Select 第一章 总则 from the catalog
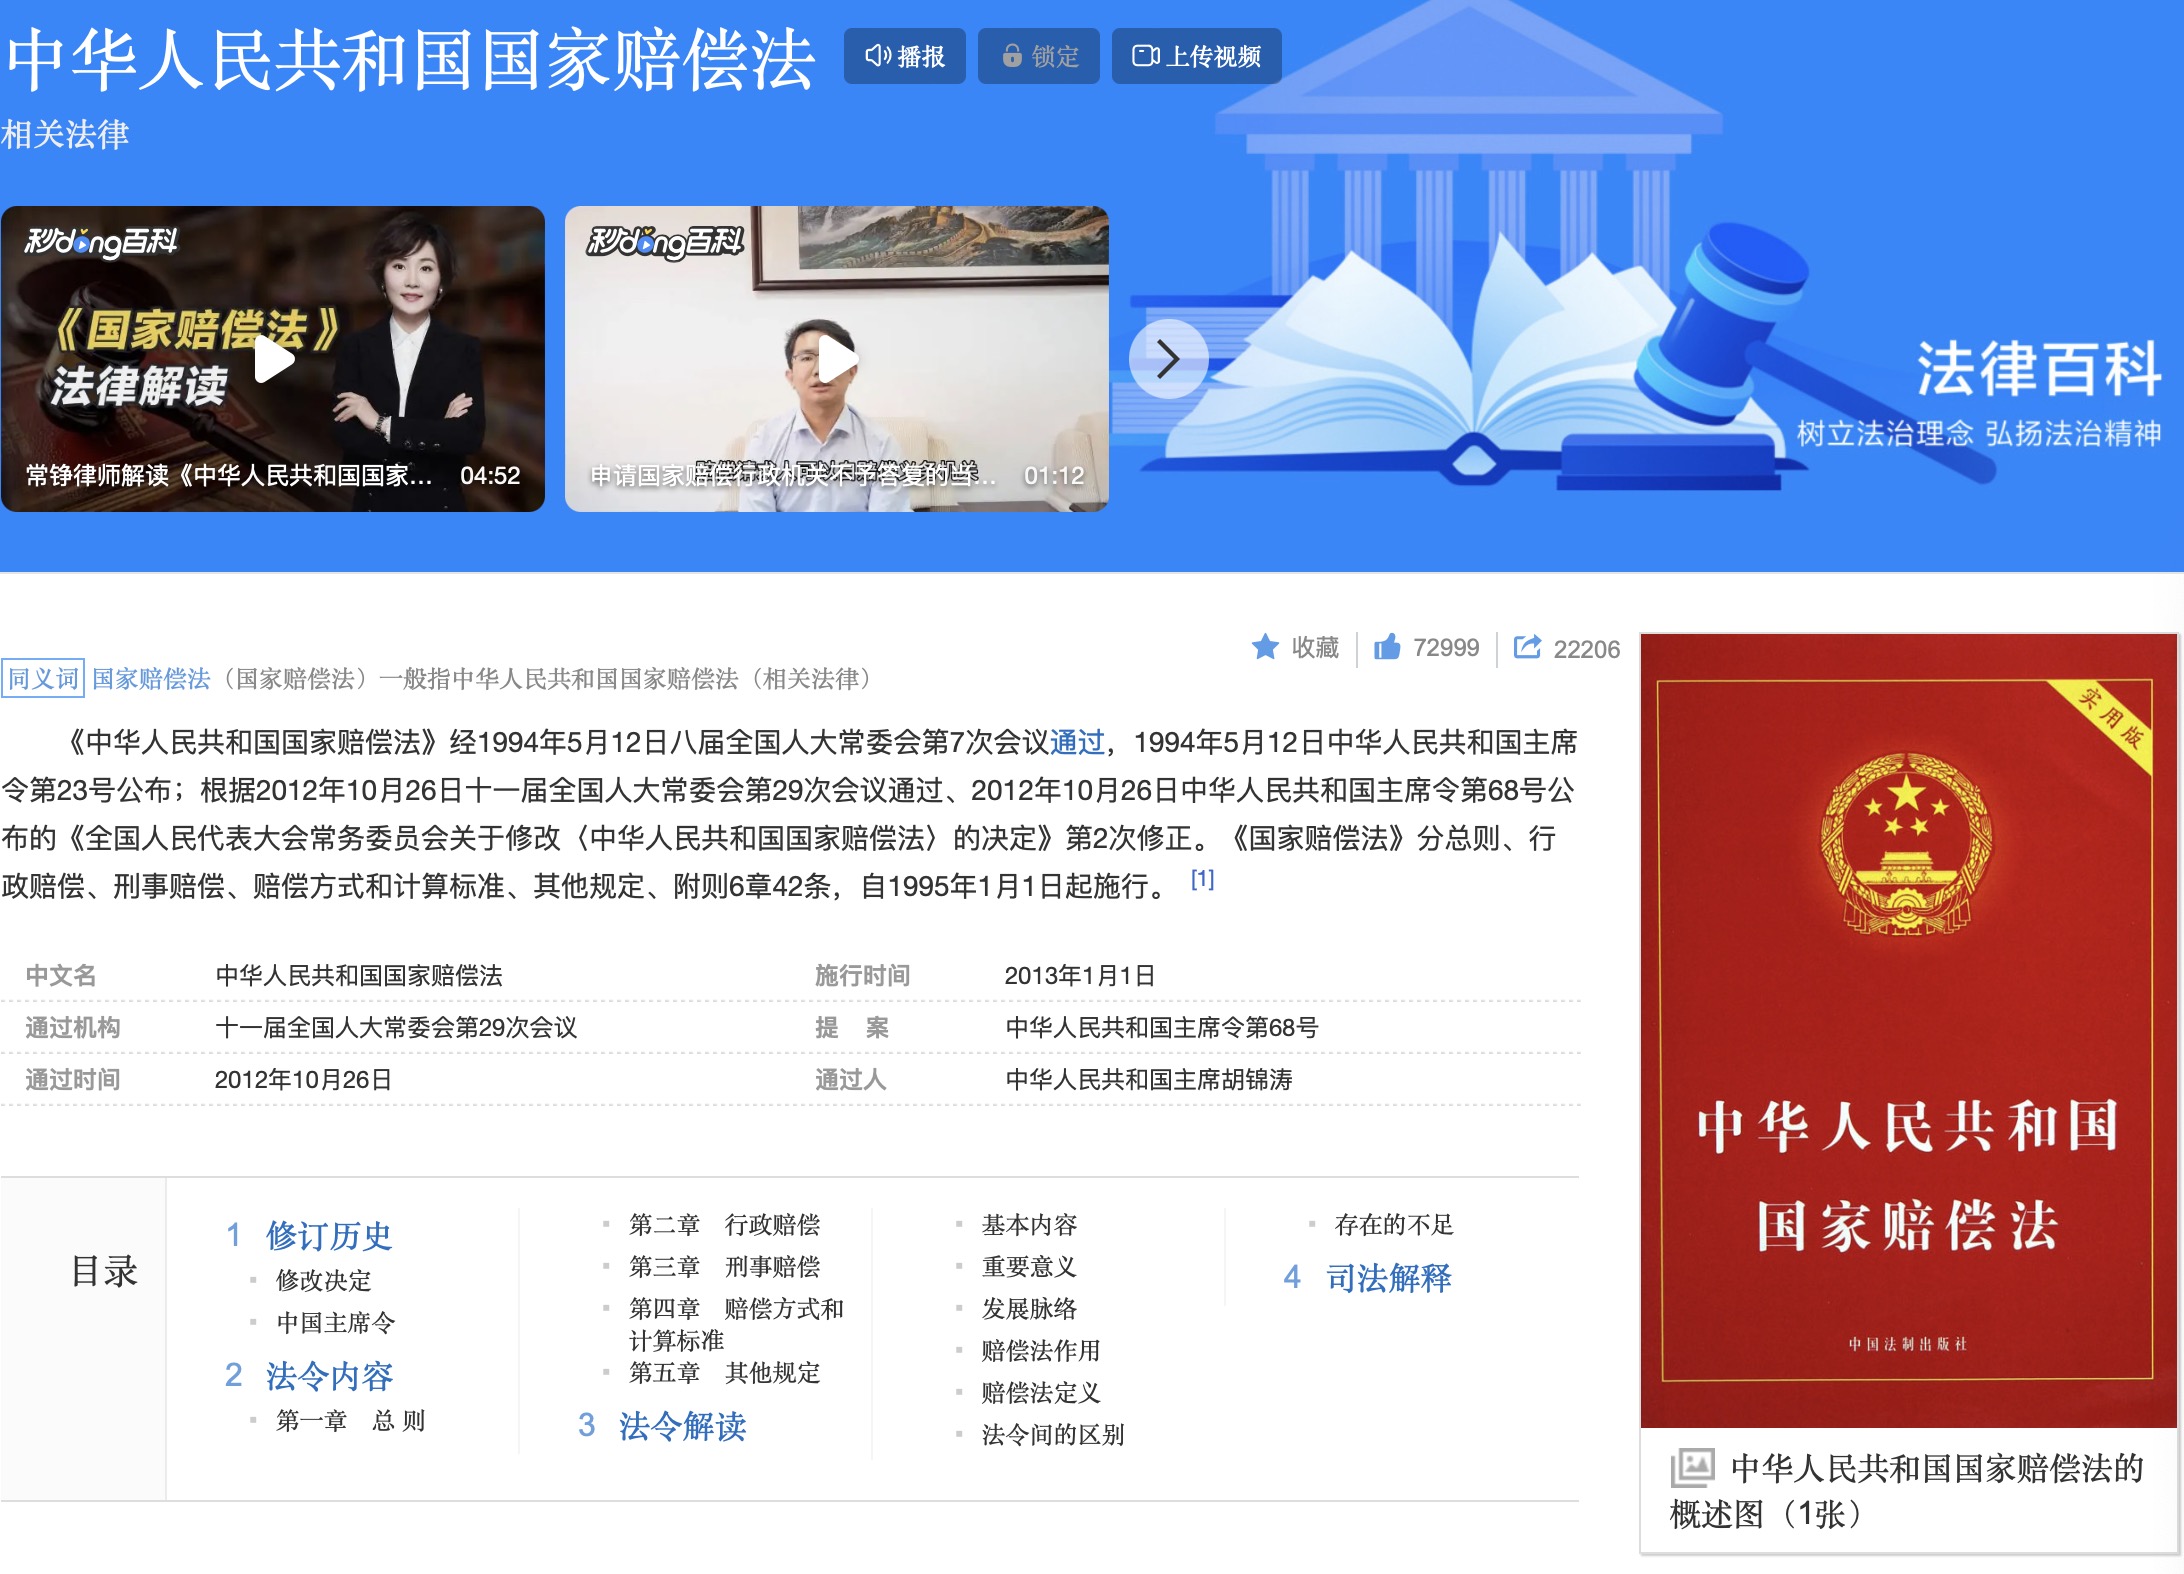The image size is (2184, 1574). coord(352,1419)
